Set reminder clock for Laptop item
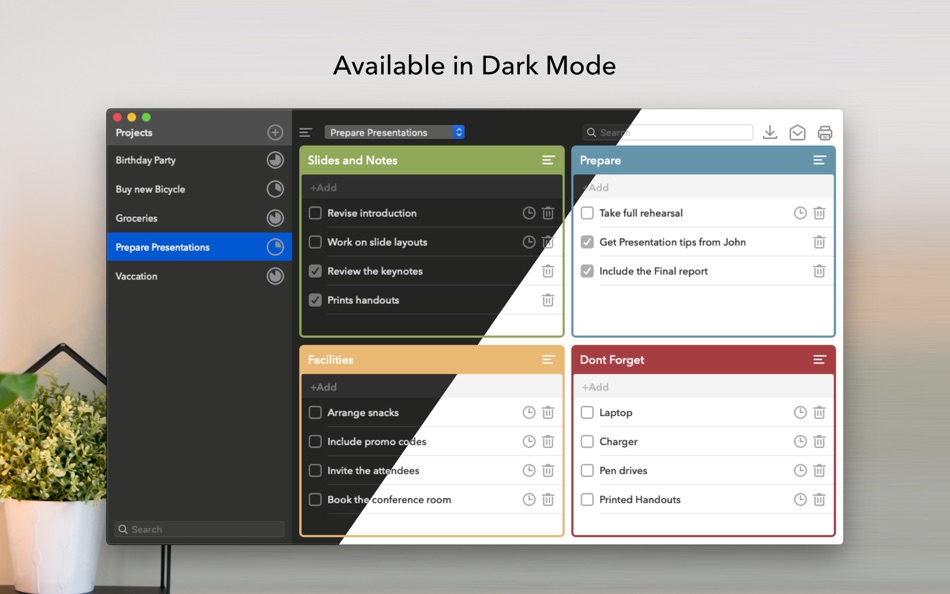The height and width of the screenshot is (594, 950). coord(800,412)
